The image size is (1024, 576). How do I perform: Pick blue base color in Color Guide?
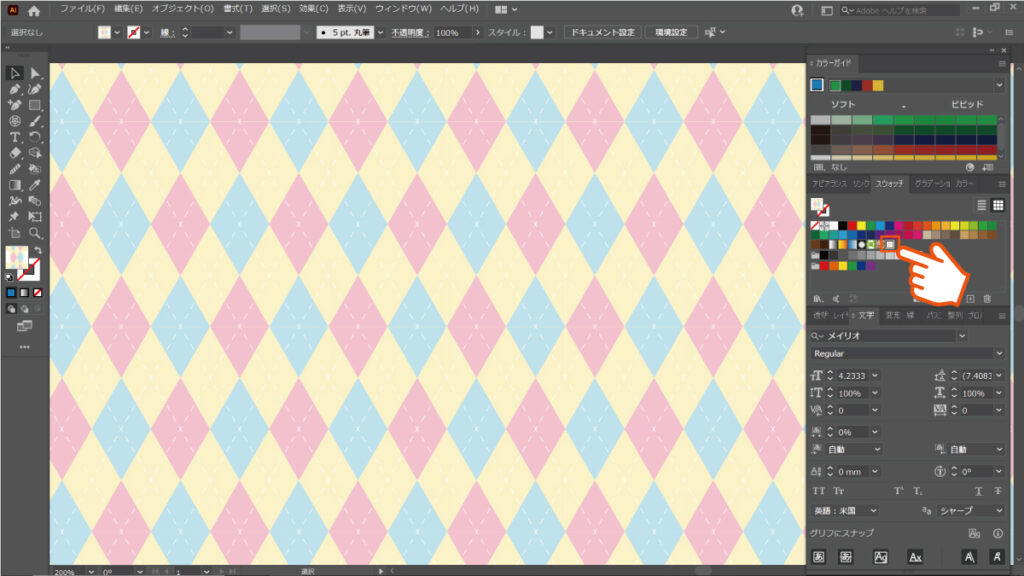tap(817, 85)
